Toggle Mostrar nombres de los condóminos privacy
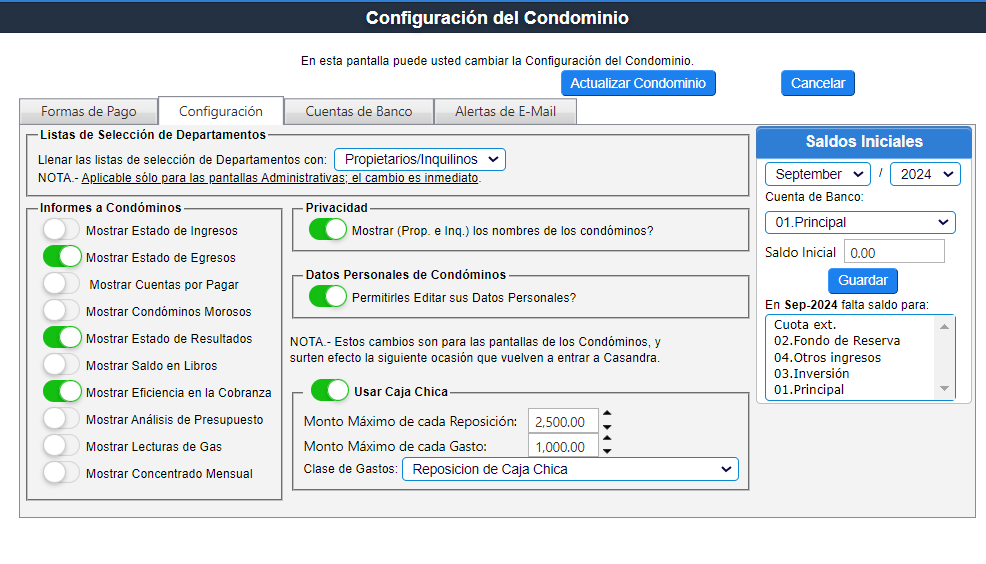The width and height of the screenshot is (986, 564). coord(327,230)
